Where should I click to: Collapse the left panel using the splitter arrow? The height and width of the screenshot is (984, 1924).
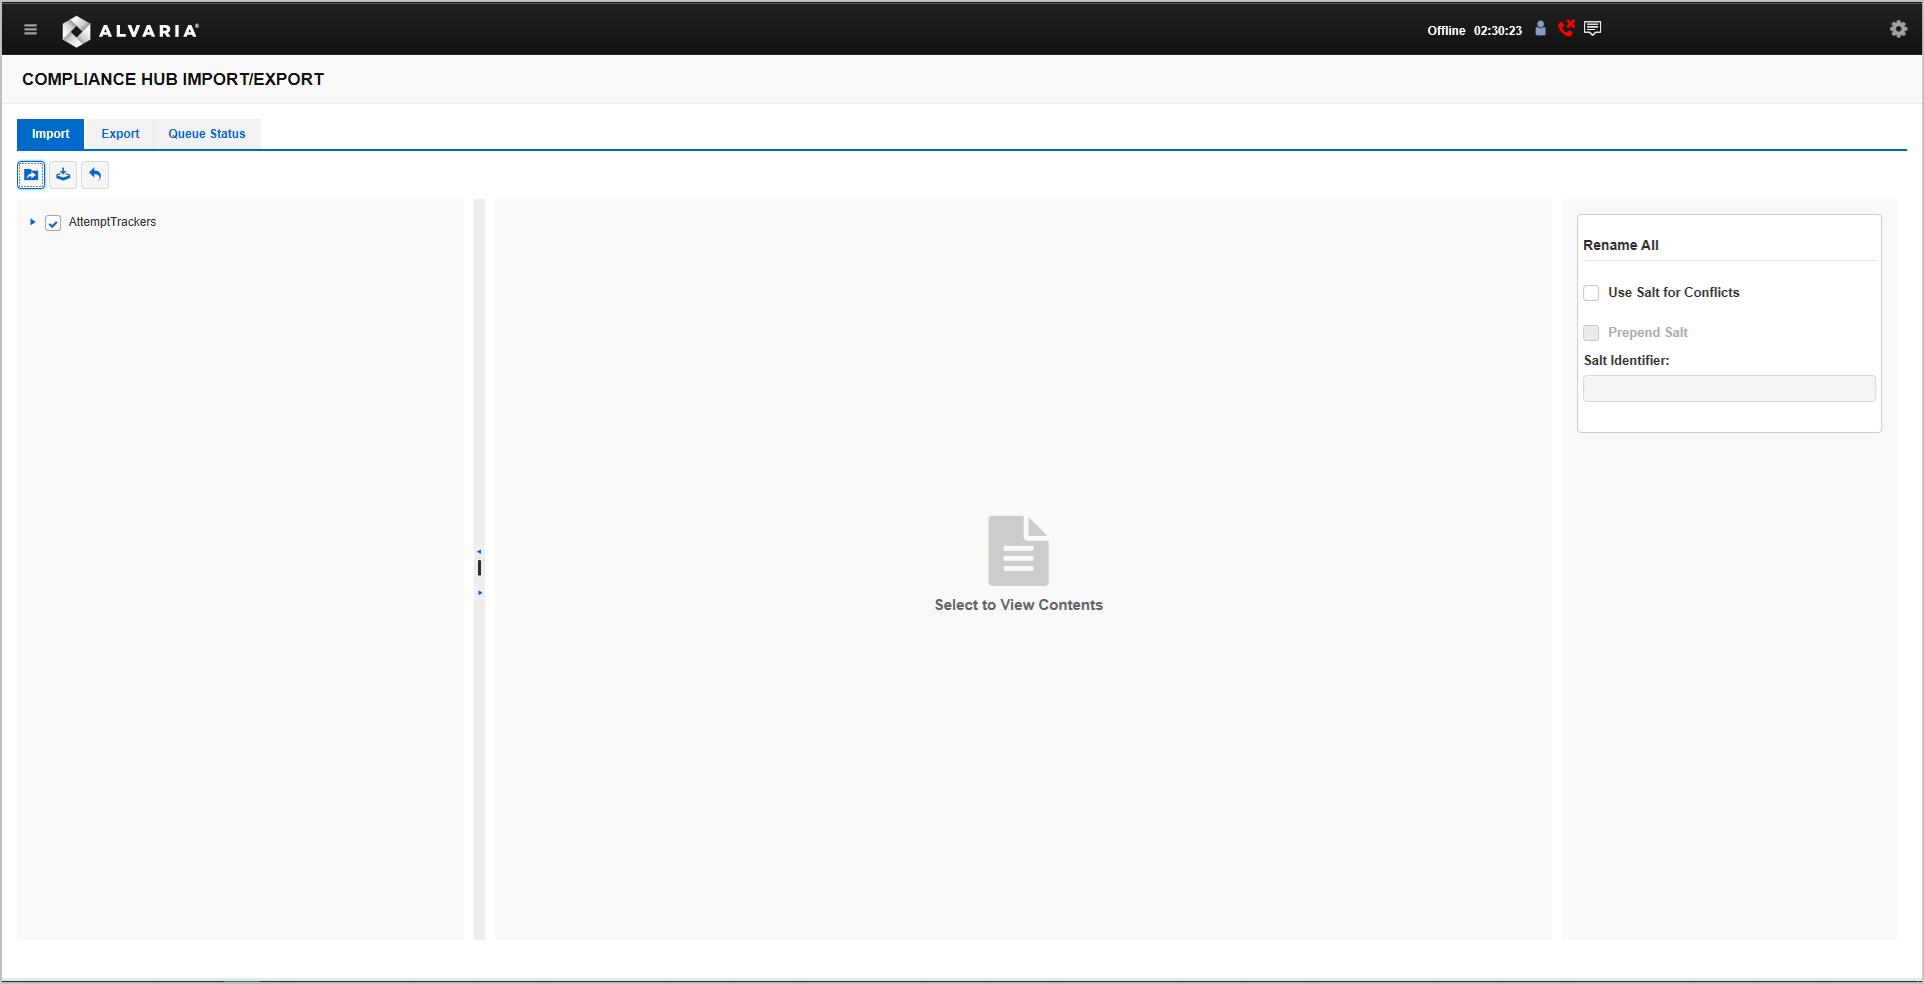[x=480, y=549]
